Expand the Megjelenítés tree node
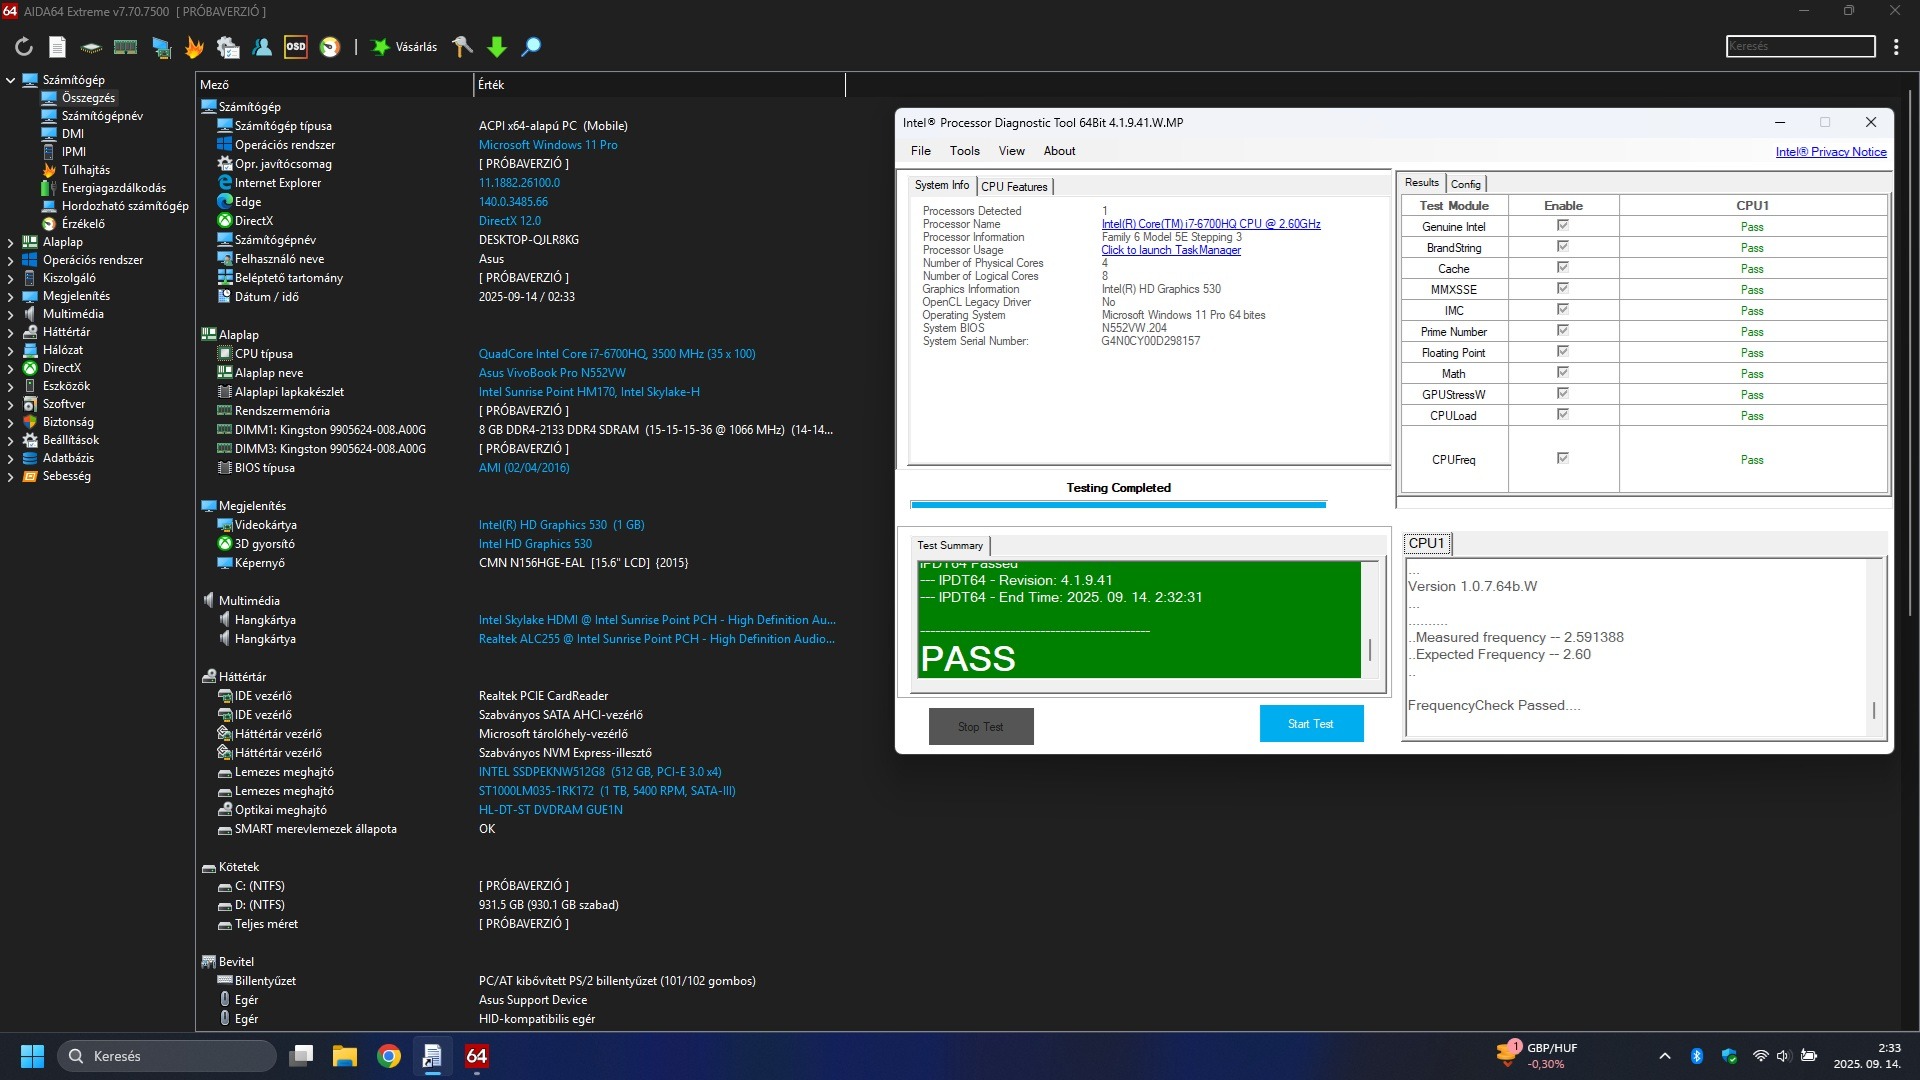Image resolution: width=1920 pixels, height=1080 pixels. click(11, 296)
